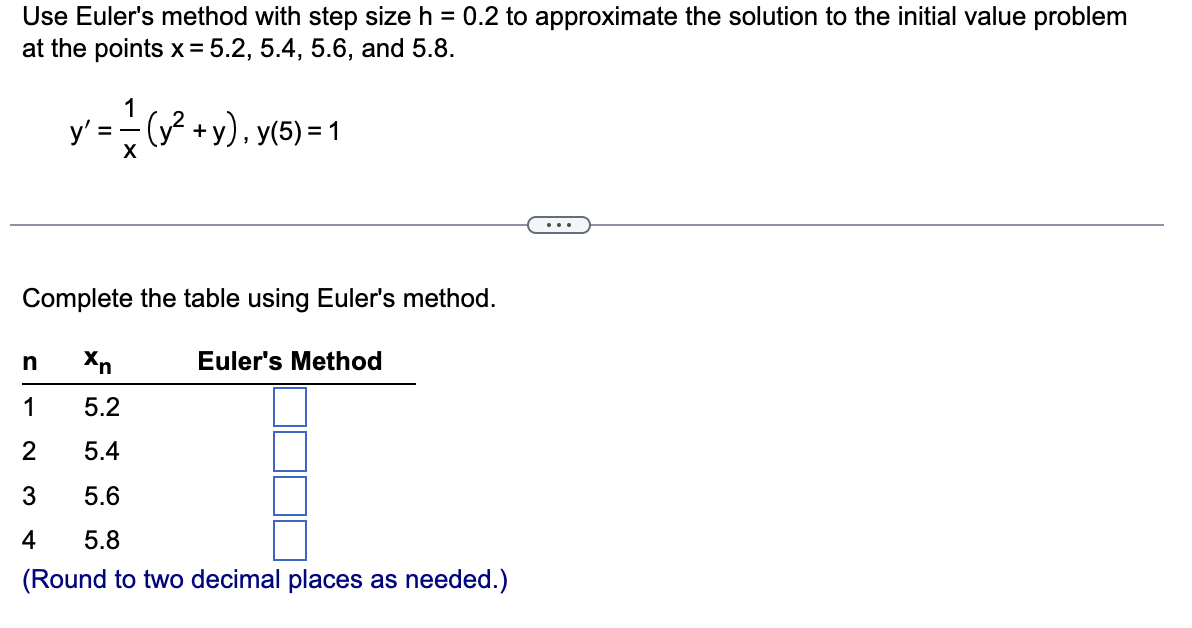Select row 3 labeled 5.6
This screenshot has width=1192, height=628.
click(100, 495)
